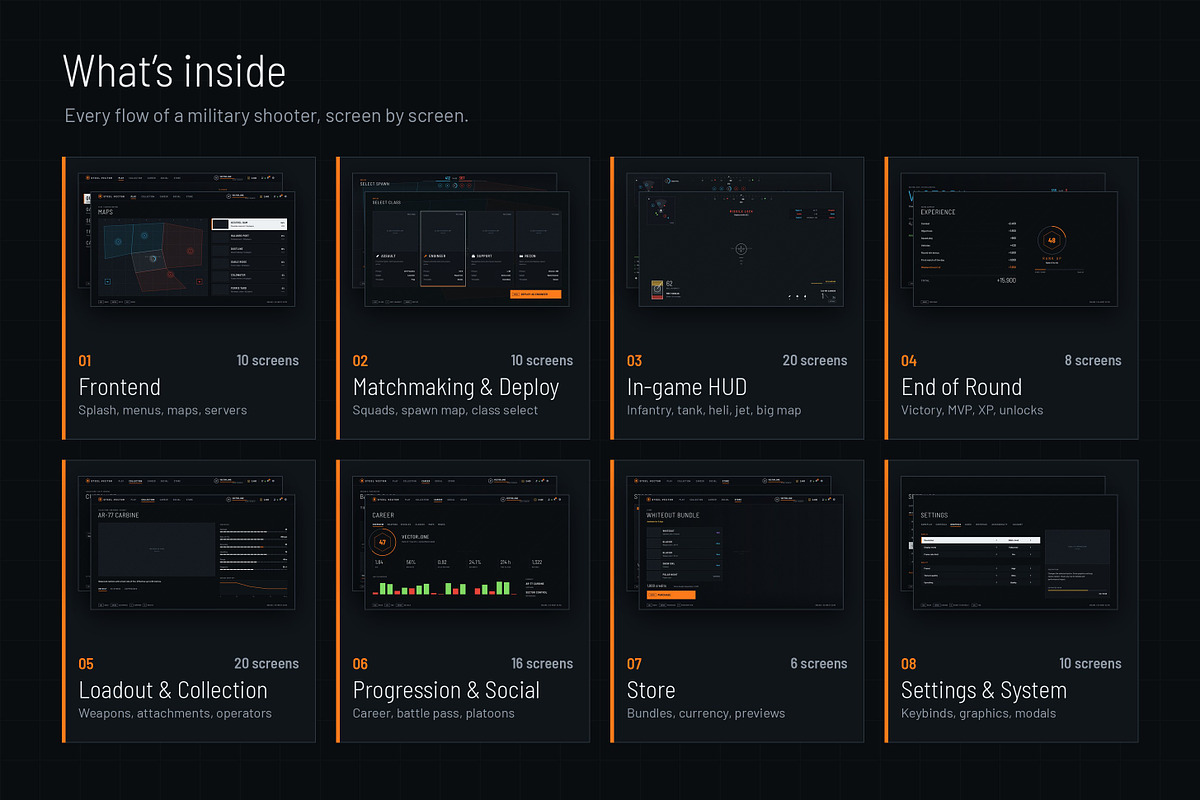1200x800 pixels.
Task: Click the orange number 05
Action: coord(86,663)
